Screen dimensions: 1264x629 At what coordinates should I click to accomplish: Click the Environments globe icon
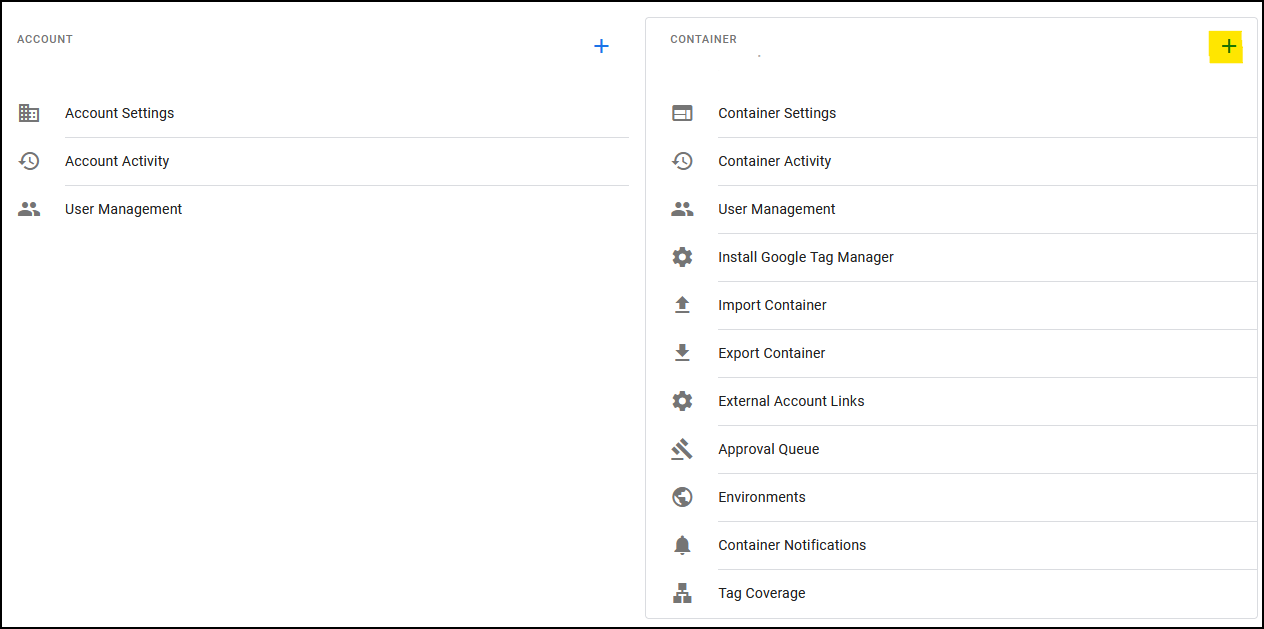(682, 497)
